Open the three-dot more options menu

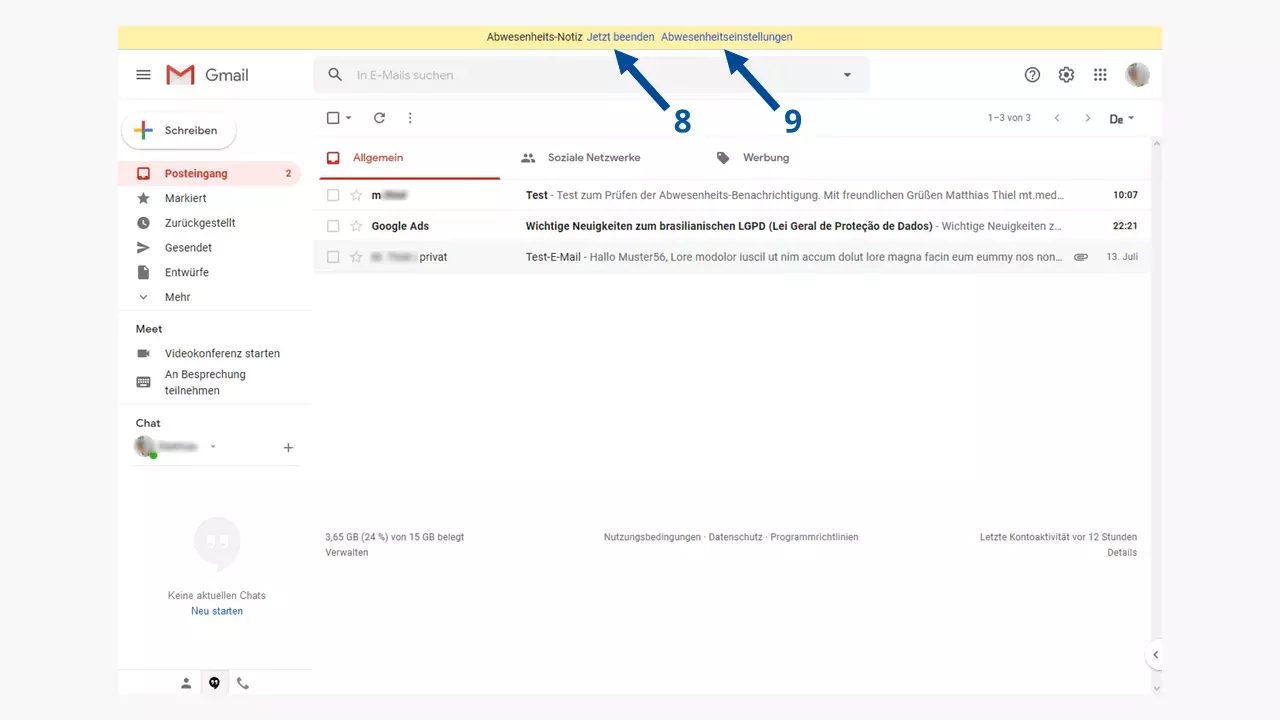click(410, 118)
